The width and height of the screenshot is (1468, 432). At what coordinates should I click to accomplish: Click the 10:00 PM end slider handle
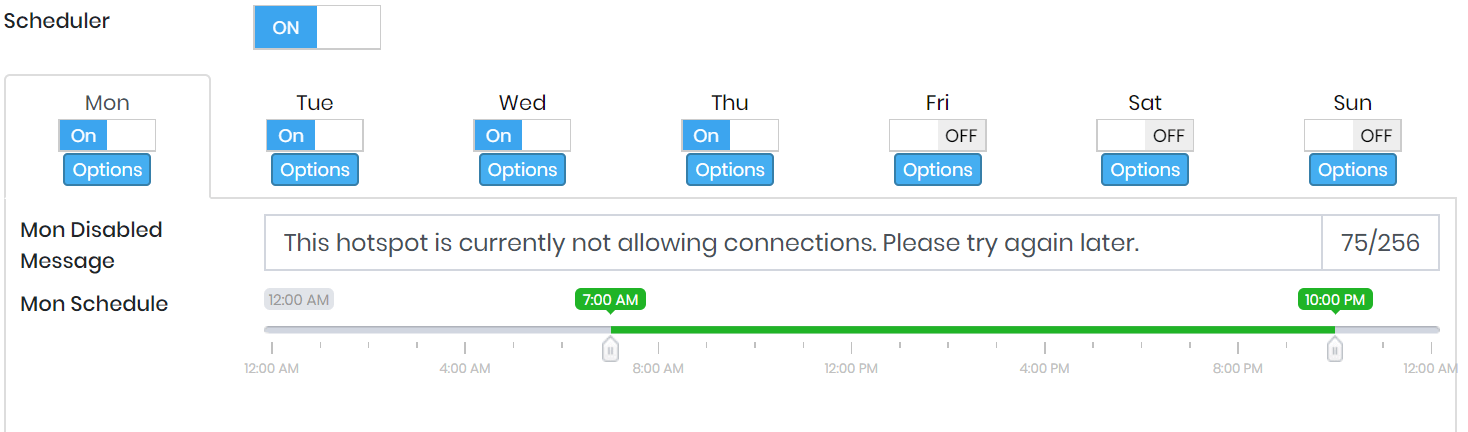pos(1334,349)
